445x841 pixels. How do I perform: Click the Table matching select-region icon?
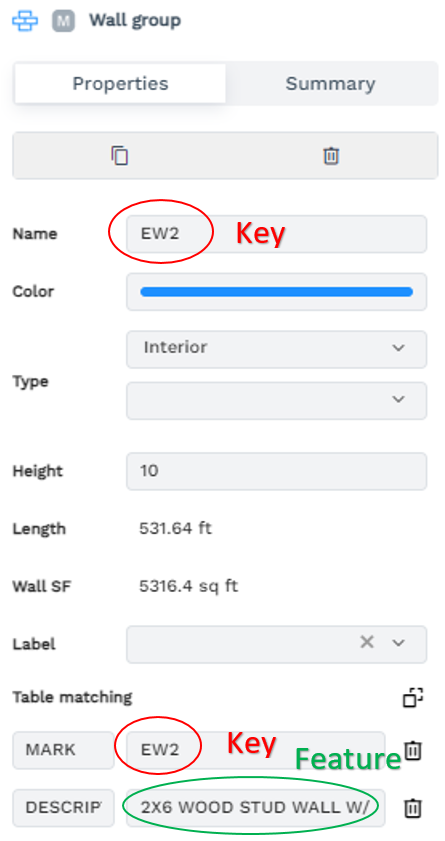(413, 697)
